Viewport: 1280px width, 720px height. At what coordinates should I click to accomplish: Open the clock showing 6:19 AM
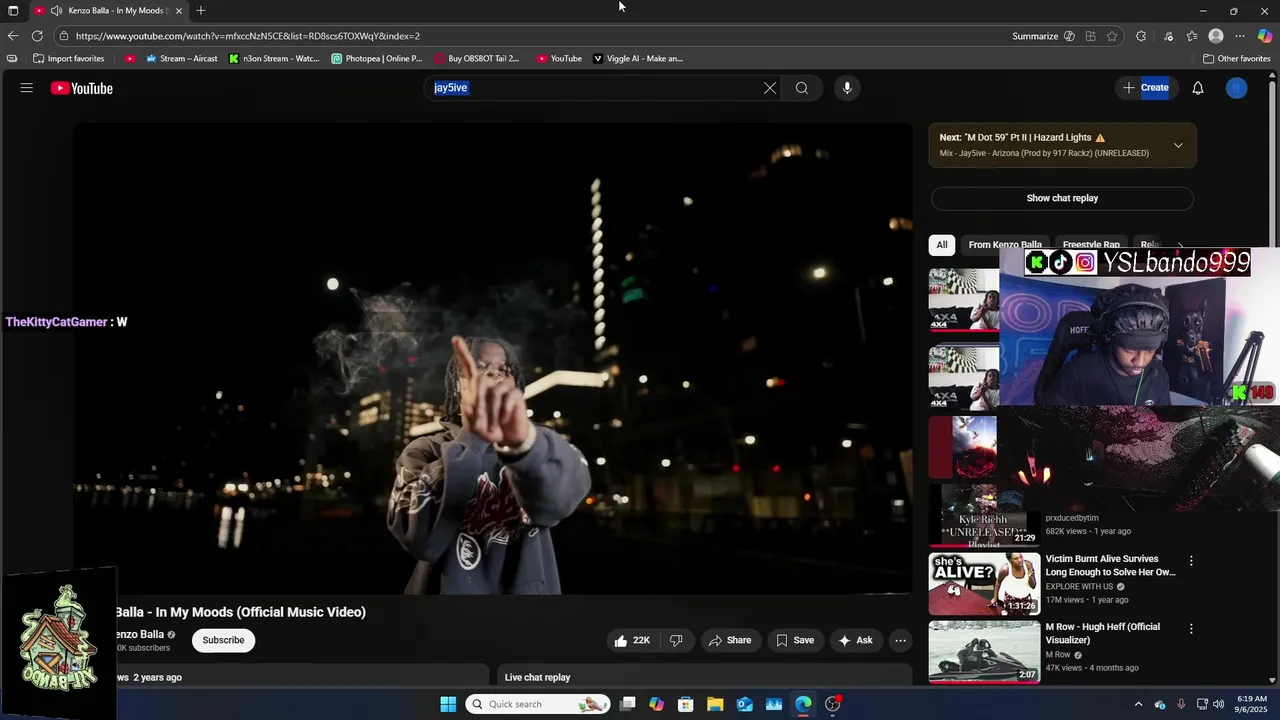[x=1252, y=704]
